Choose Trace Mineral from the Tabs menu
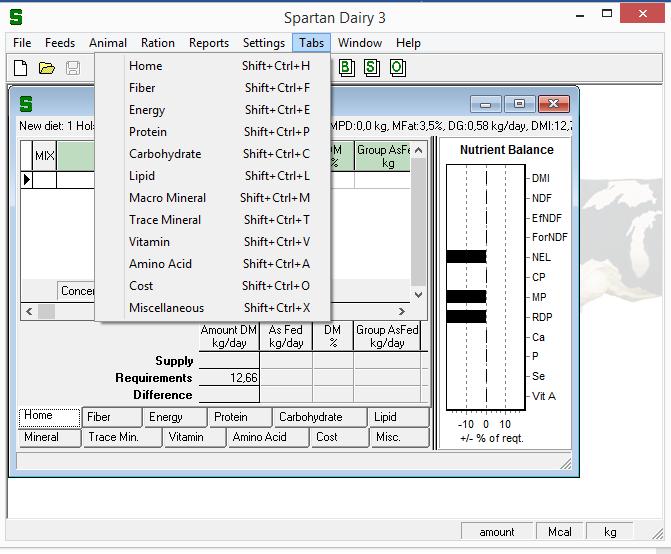This screenshot has height=554, width=671. tap(213, 220)
